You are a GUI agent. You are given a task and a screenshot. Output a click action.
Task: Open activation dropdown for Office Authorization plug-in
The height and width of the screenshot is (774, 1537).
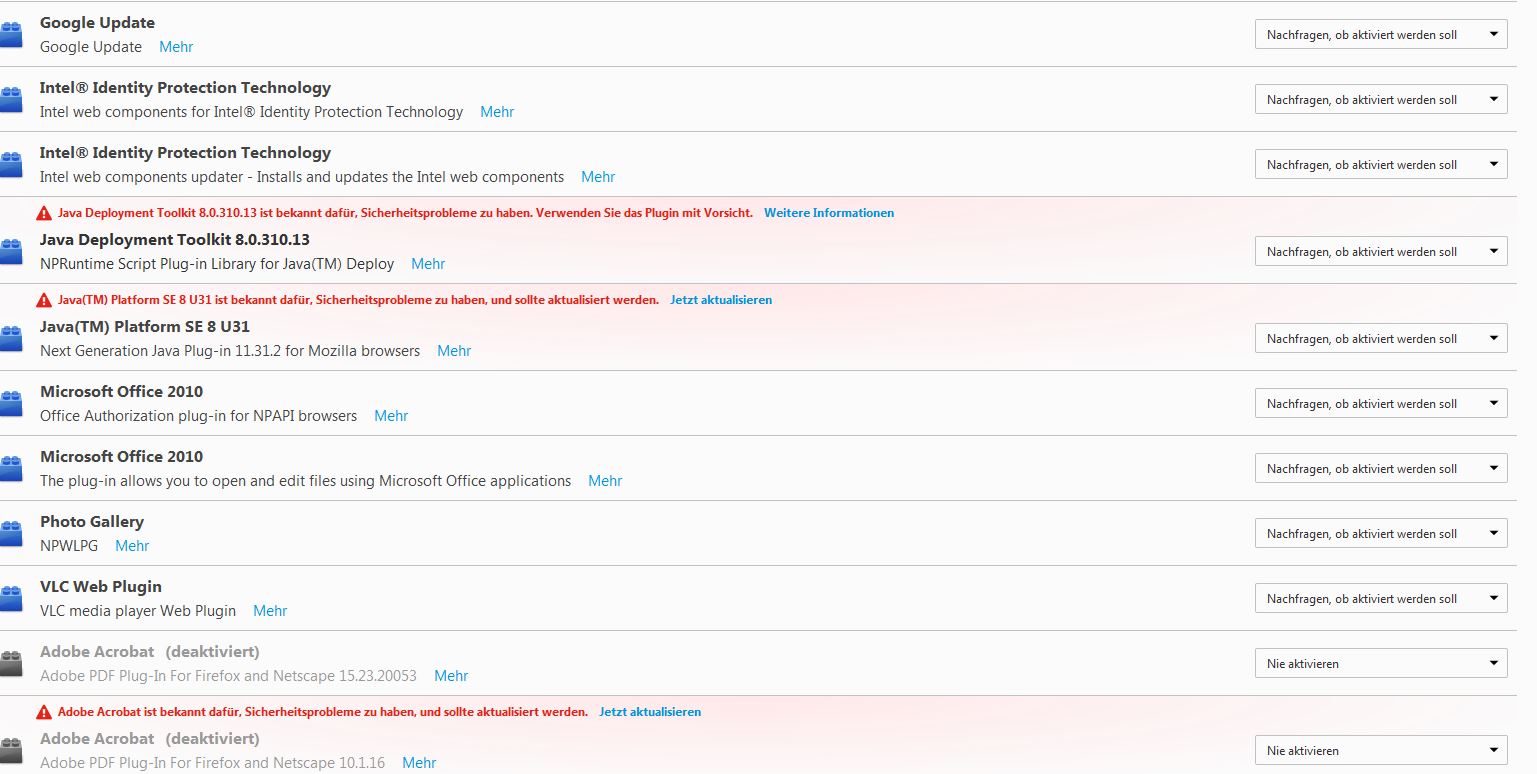click(x=1381, y=404)
